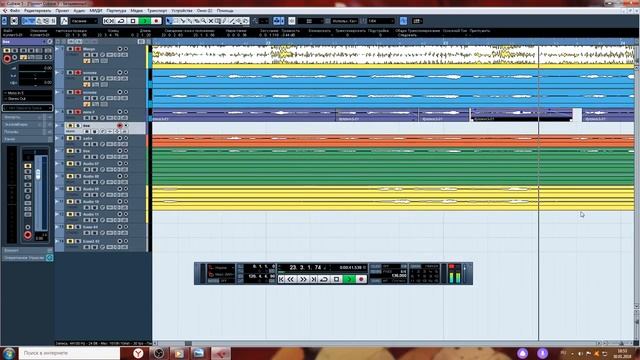Click Stop in floating transport panel
640x360 pixels.
tap(336, 279)
